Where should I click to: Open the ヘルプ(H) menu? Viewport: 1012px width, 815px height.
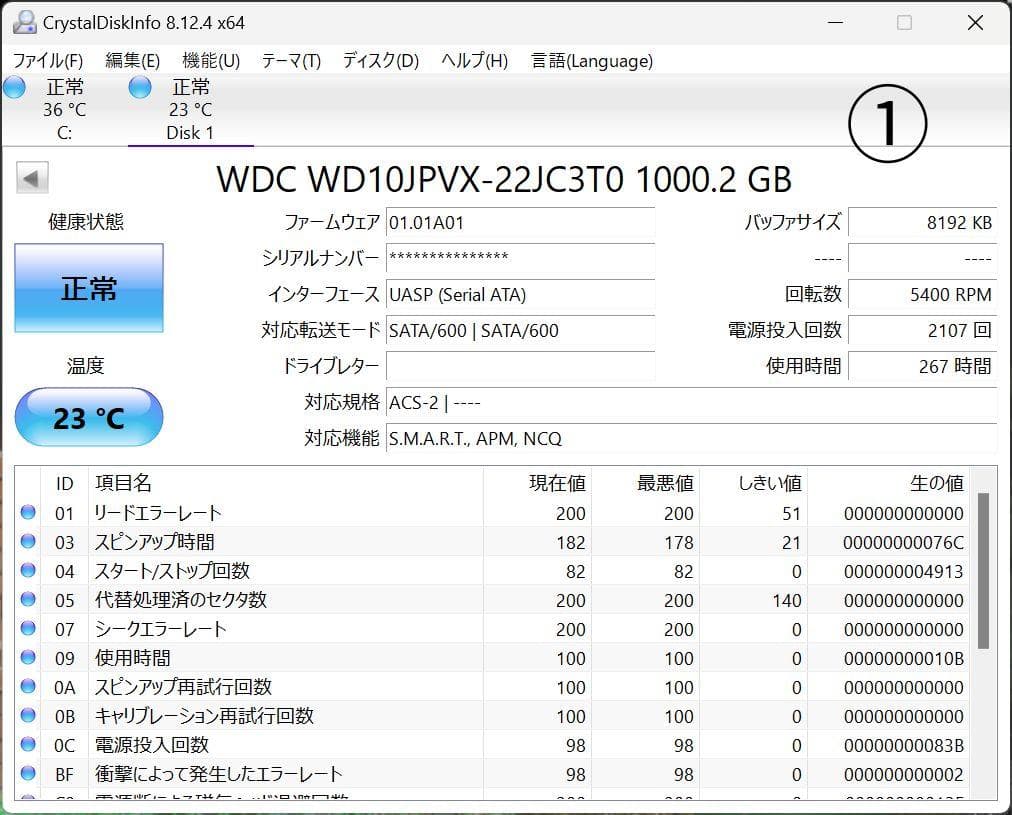tap(474, 61)
